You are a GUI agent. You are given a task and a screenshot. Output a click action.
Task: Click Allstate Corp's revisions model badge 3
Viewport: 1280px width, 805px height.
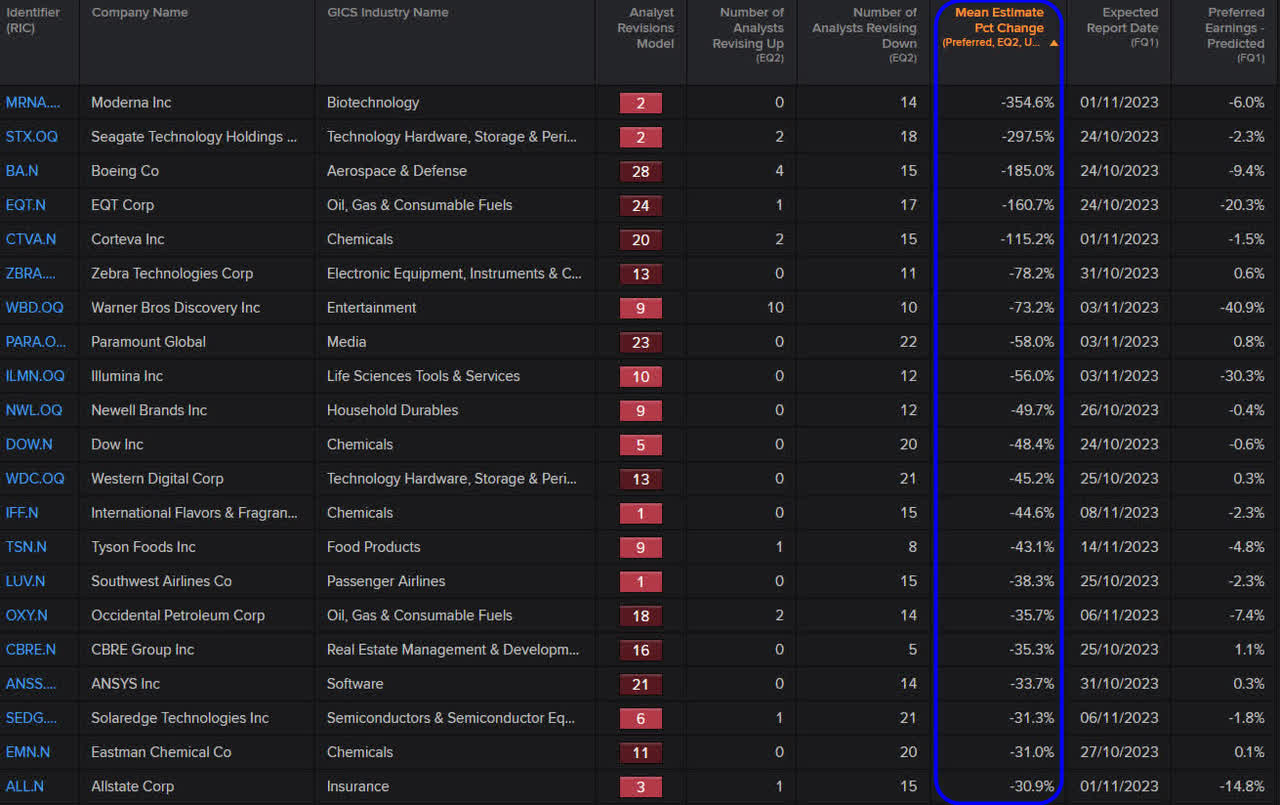coord(640,787)
